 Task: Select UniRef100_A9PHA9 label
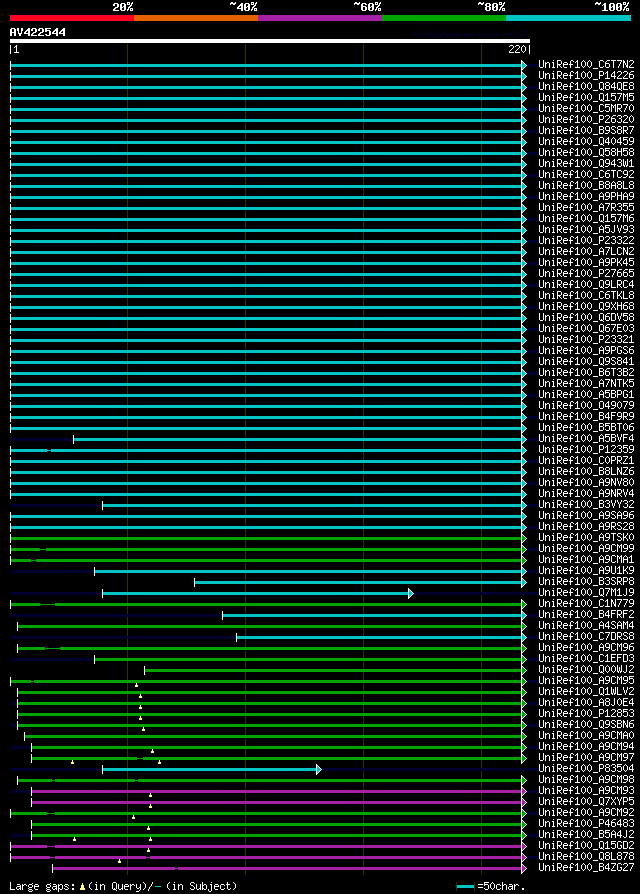point(586,197)
